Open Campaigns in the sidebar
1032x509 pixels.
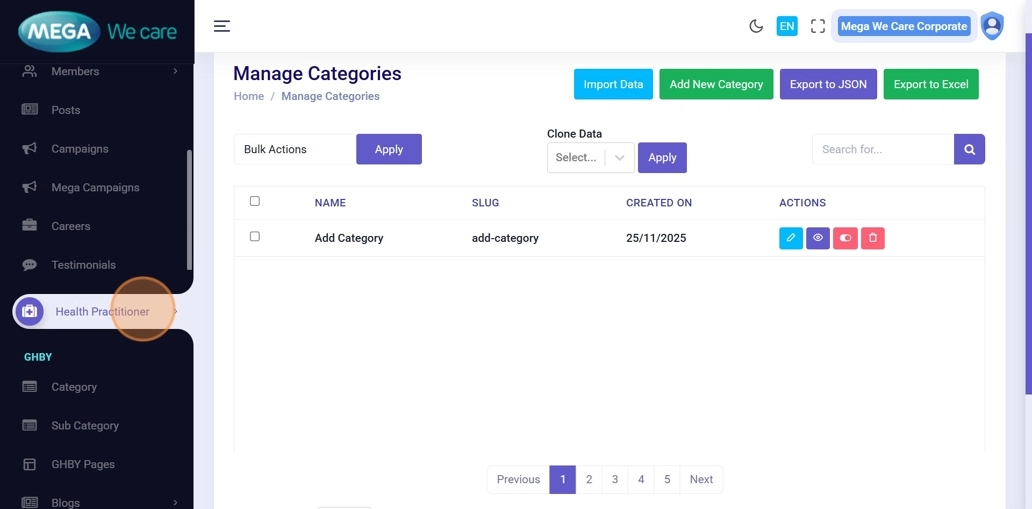80,149
